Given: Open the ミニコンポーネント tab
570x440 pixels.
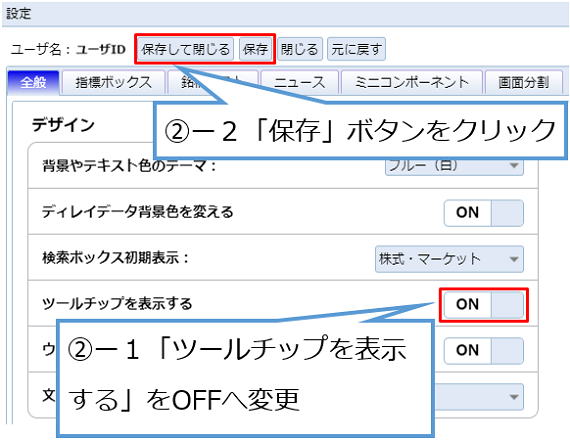Looking at the screenshot, I should pos(412,83).
